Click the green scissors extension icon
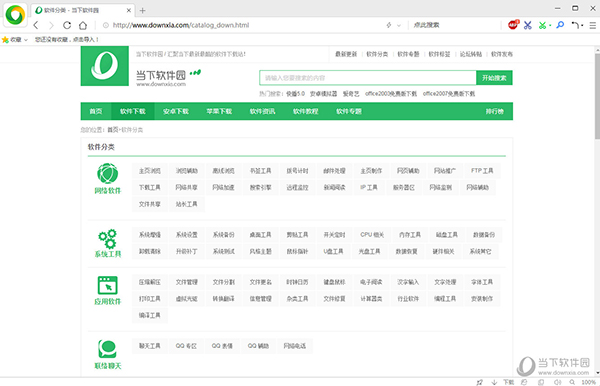The image size is (600, 386). [x=542, y=25]
